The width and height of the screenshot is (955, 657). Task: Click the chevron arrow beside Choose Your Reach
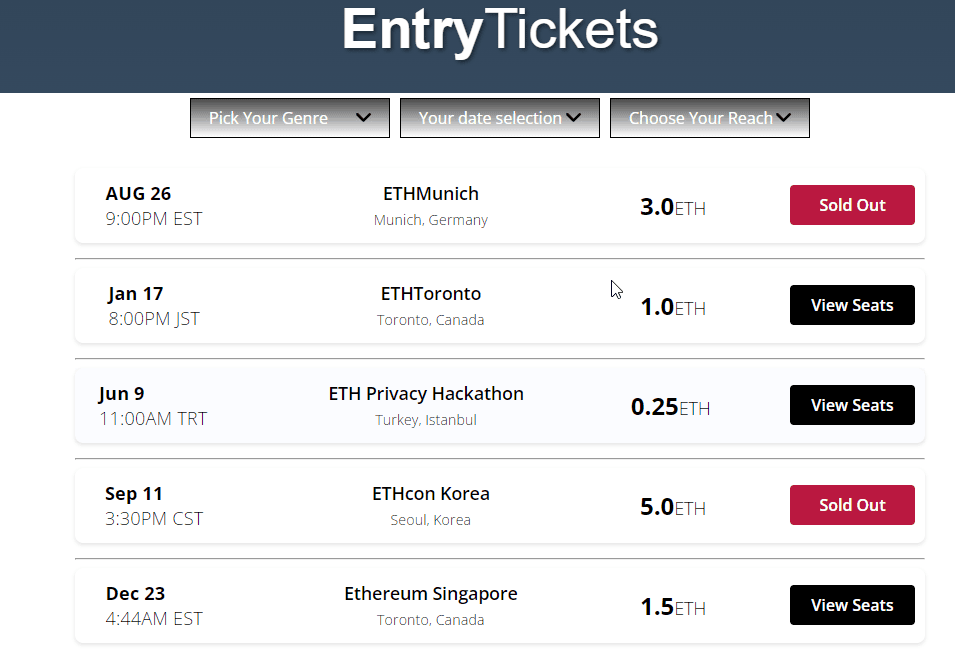(x=783, y=118)
